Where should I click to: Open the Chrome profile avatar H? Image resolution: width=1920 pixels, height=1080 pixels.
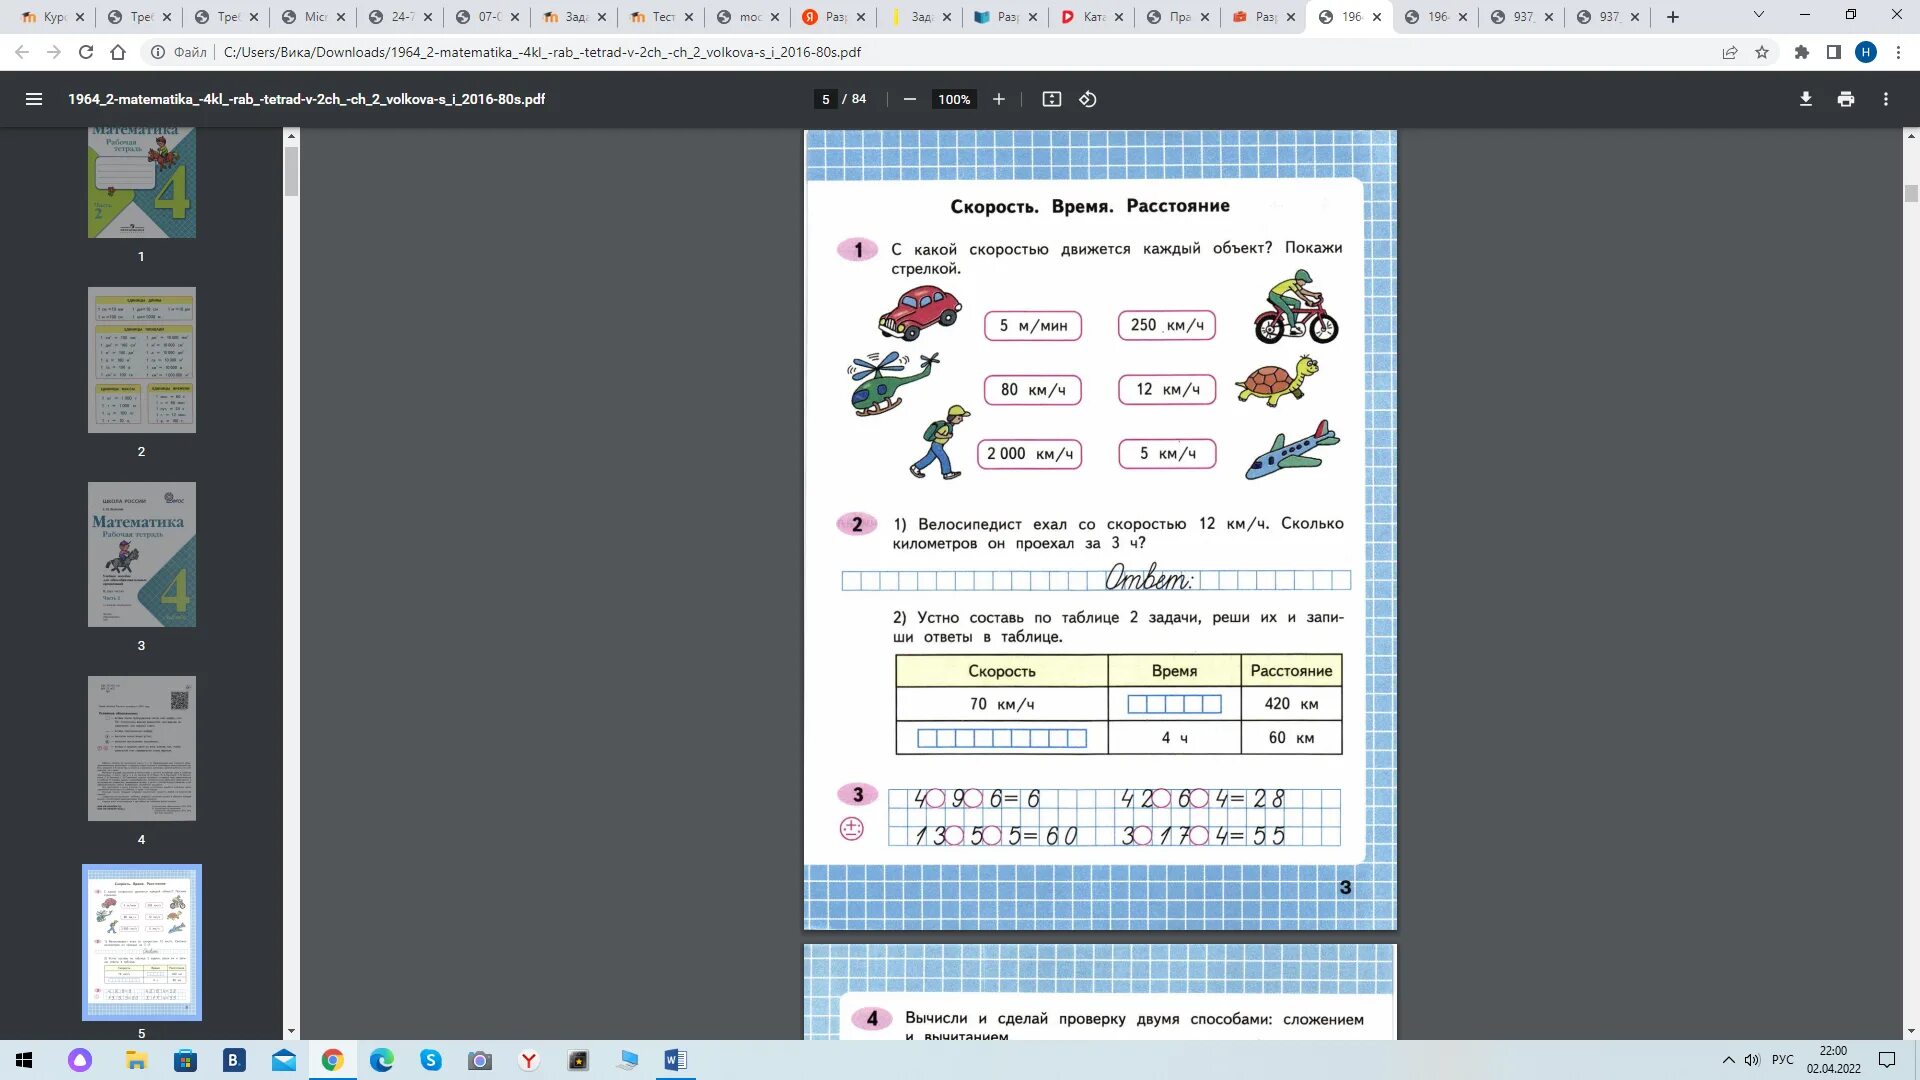click(x=1866, y=52)
